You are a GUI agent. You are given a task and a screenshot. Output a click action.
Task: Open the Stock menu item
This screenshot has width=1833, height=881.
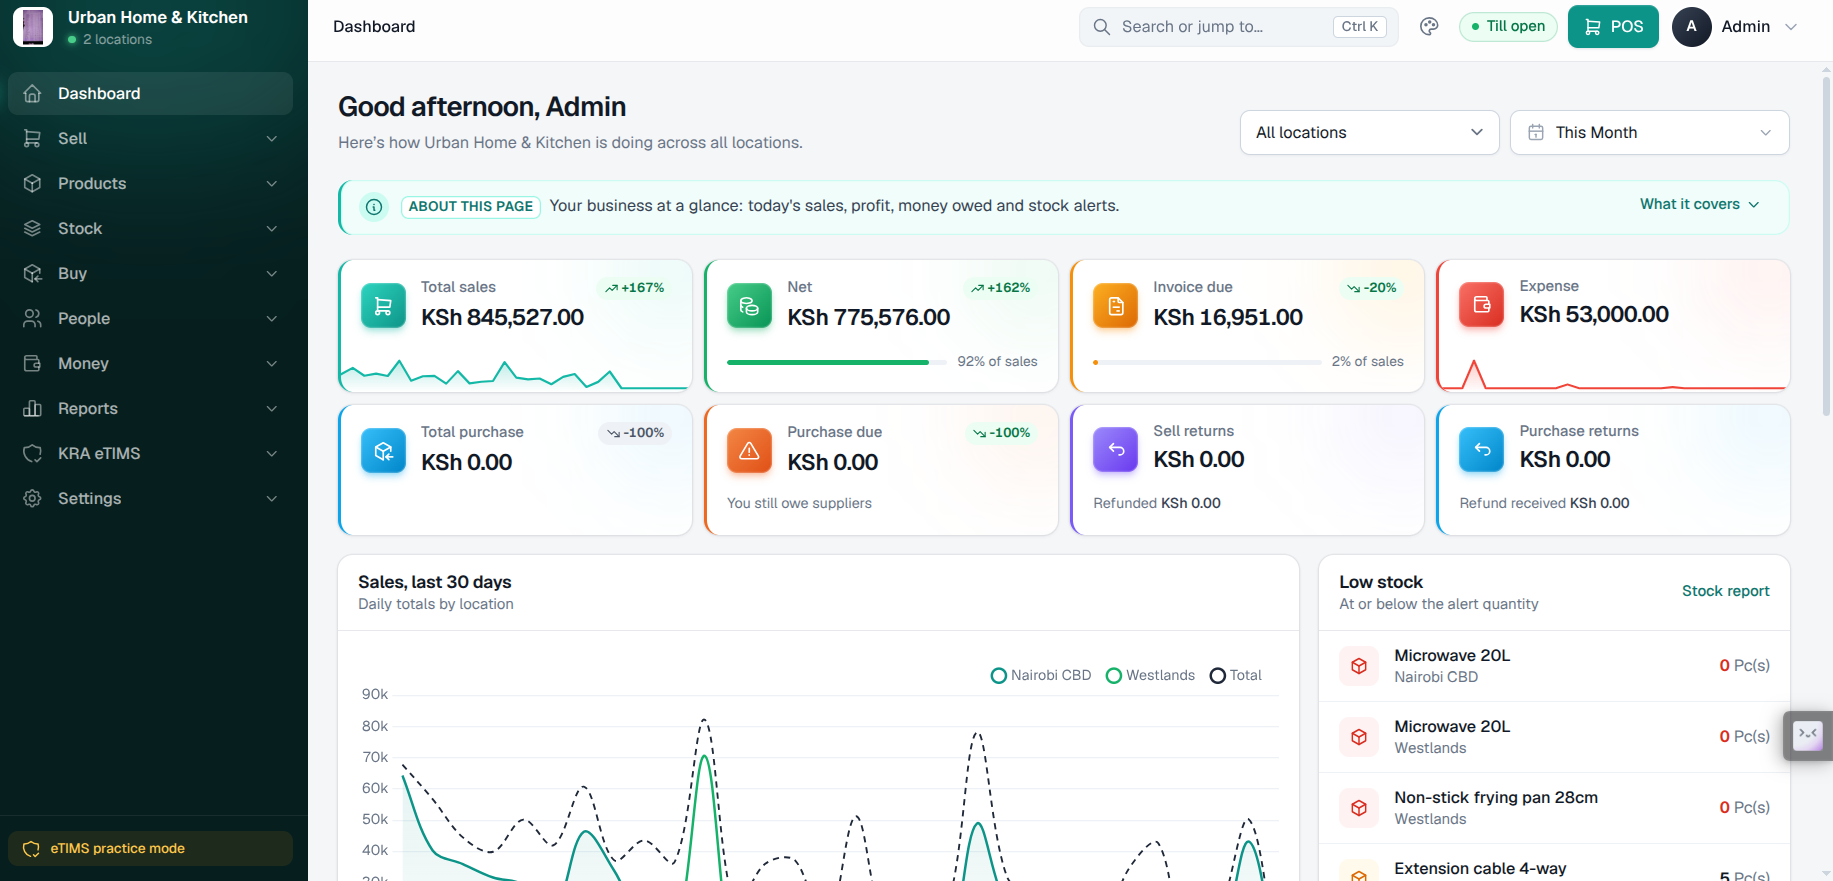(150, 229)
